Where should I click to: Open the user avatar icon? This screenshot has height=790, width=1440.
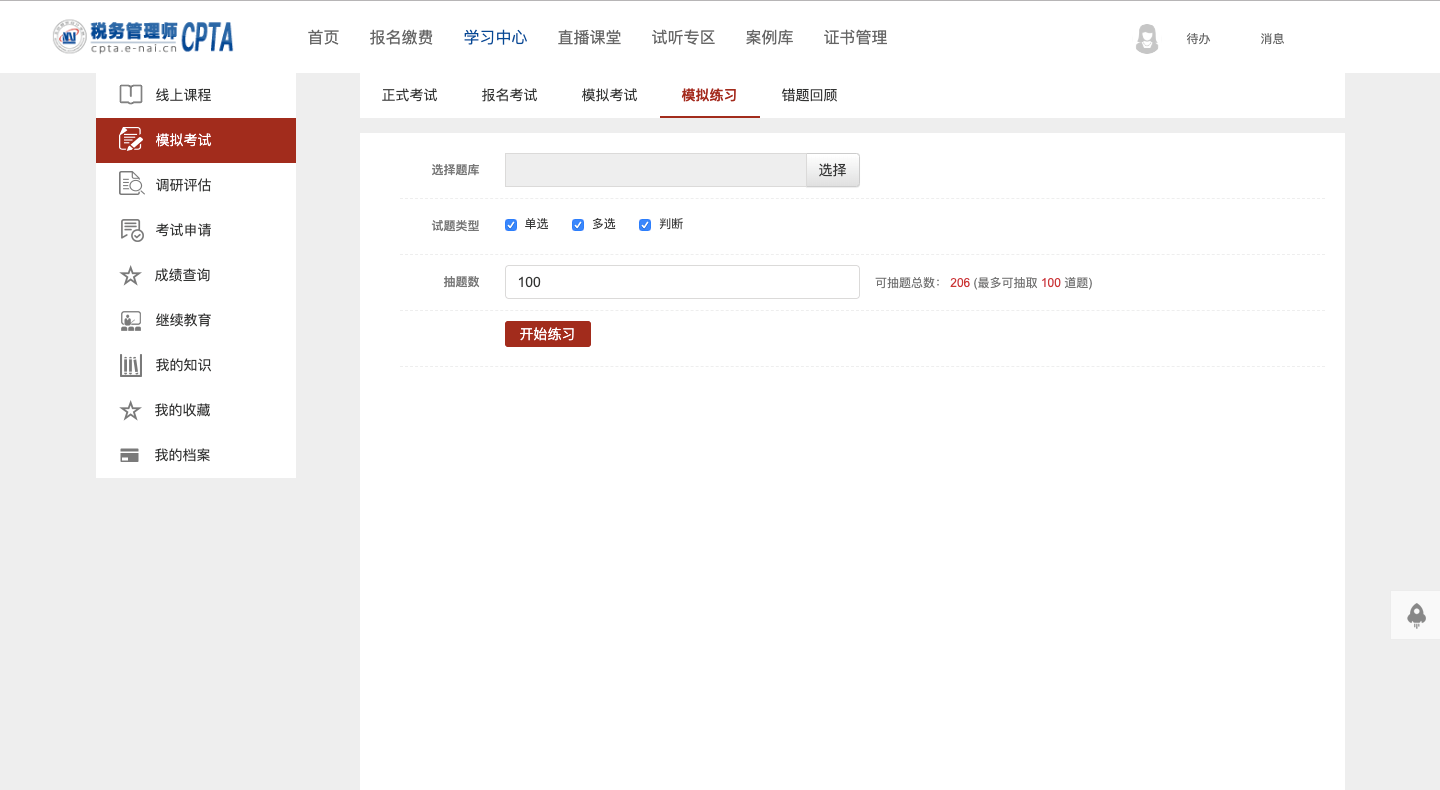[1147, 39]
